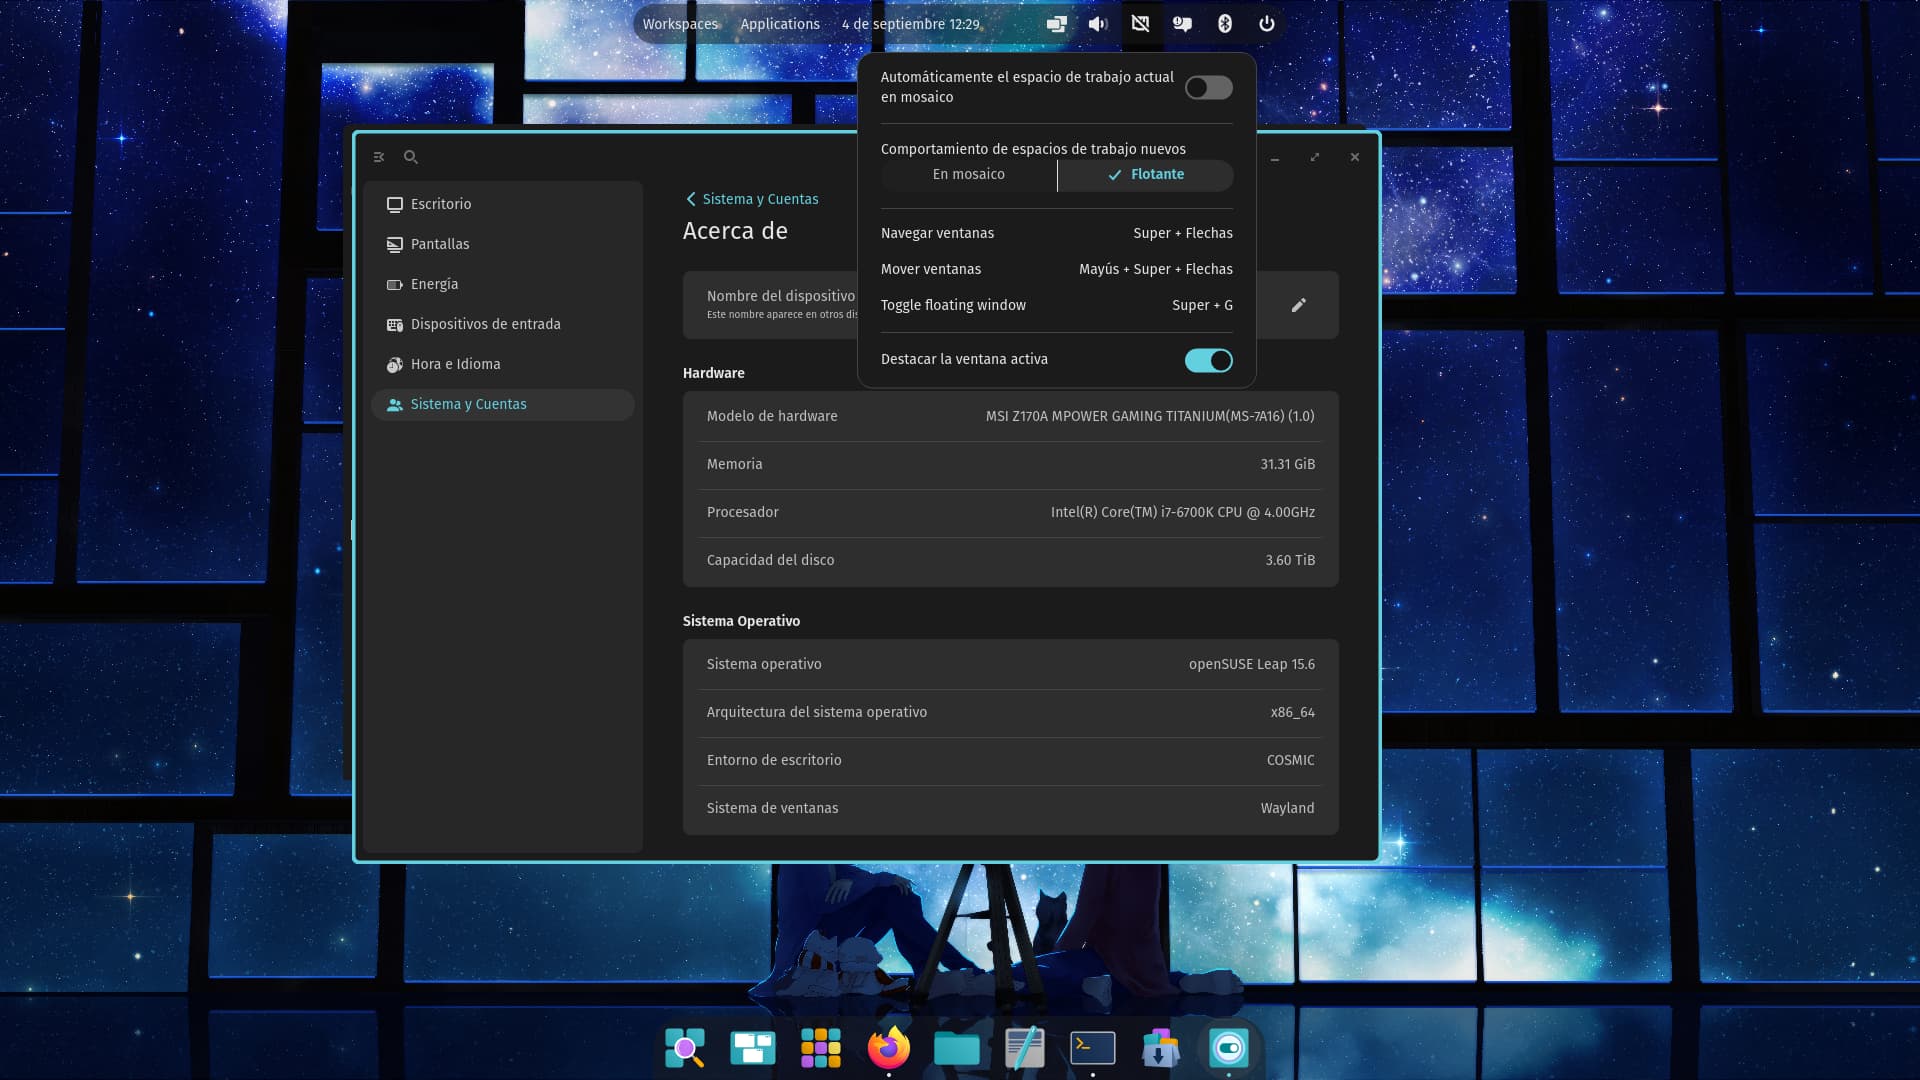Go back to Sistema y Cuentas

tap(751, 199)
